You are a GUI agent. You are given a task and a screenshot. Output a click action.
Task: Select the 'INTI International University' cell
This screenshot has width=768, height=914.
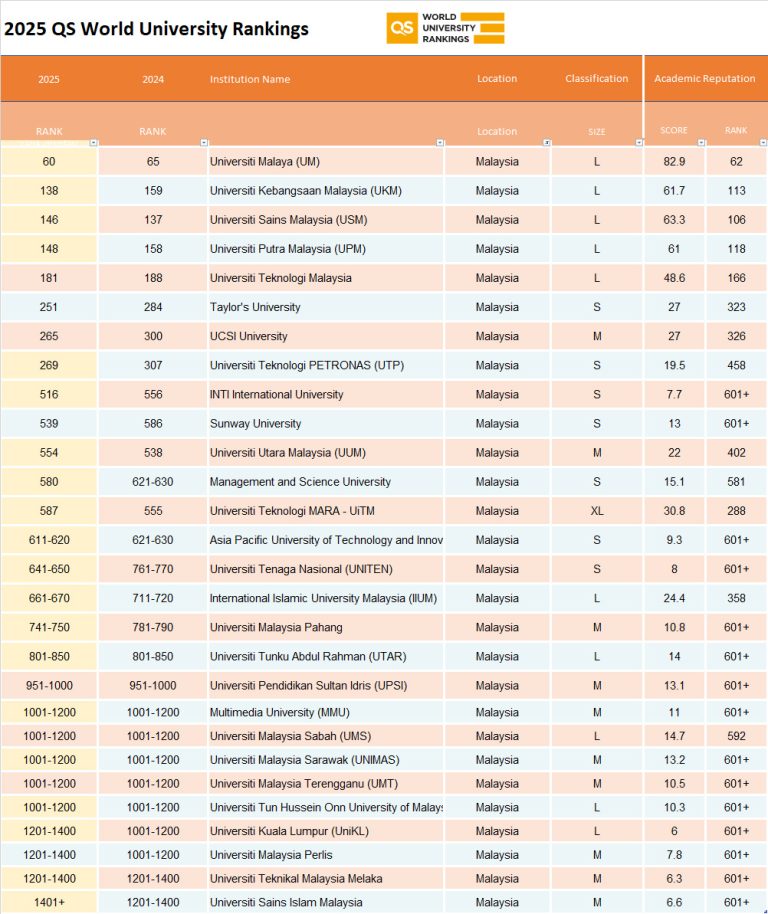[326, 395]
